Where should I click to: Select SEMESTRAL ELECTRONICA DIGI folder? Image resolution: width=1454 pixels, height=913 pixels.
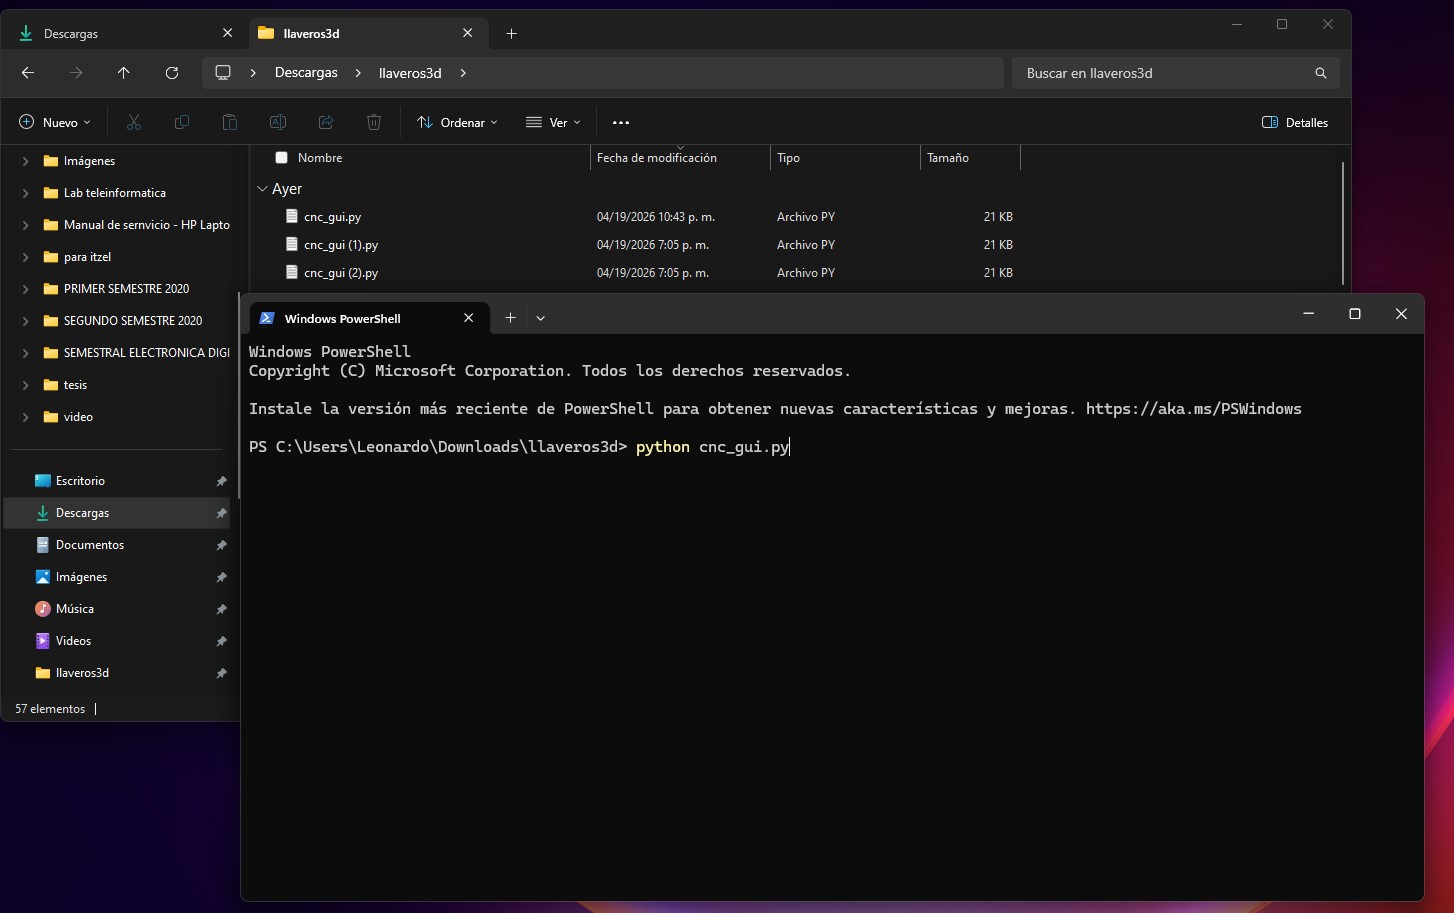pyautogui.click(x=146, y=353)
